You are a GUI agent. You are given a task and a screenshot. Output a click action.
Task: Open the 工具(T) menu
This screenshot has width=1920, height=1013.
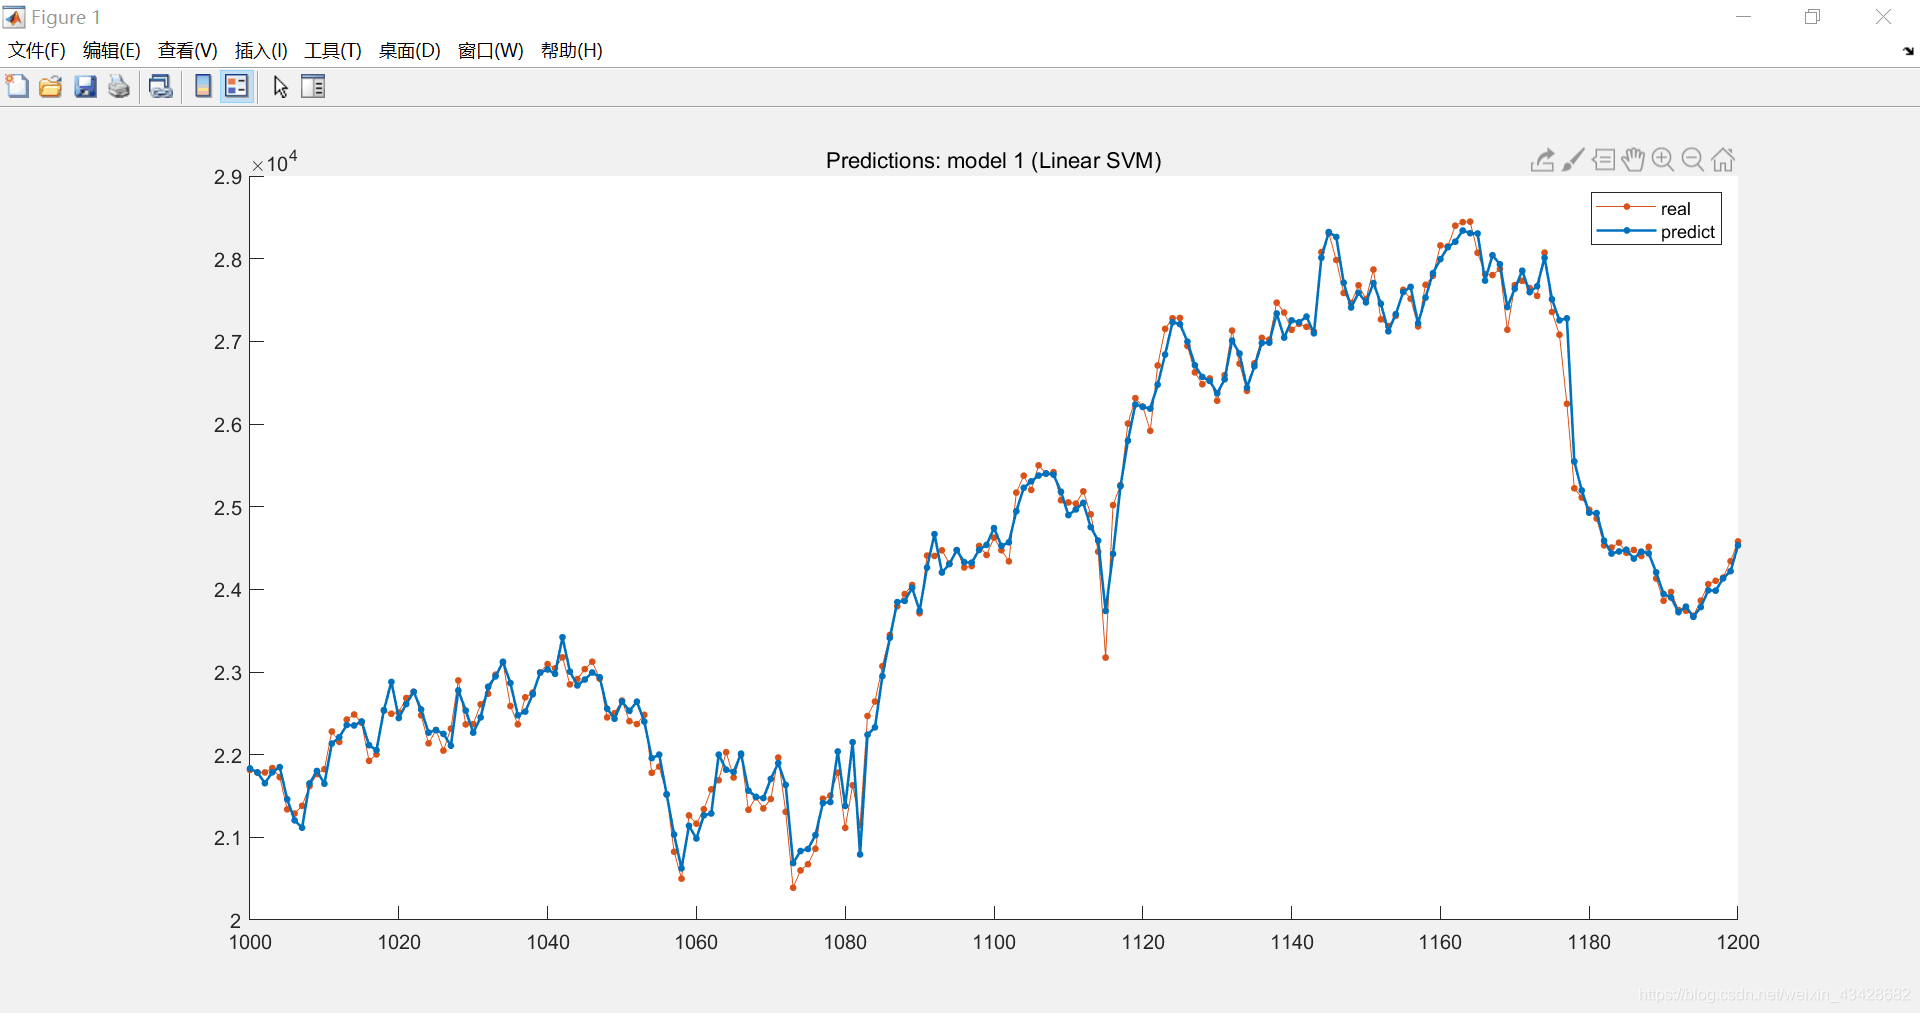tap(333, 51)
